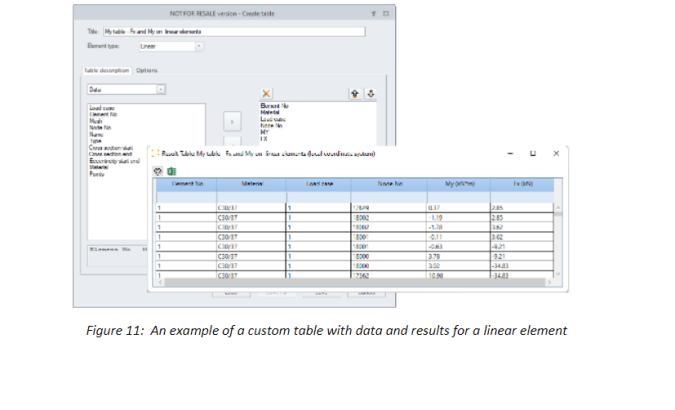This screenshot has width=675, height=410.
Task: Select Mesh in the available data list
Action: (96, 121)
